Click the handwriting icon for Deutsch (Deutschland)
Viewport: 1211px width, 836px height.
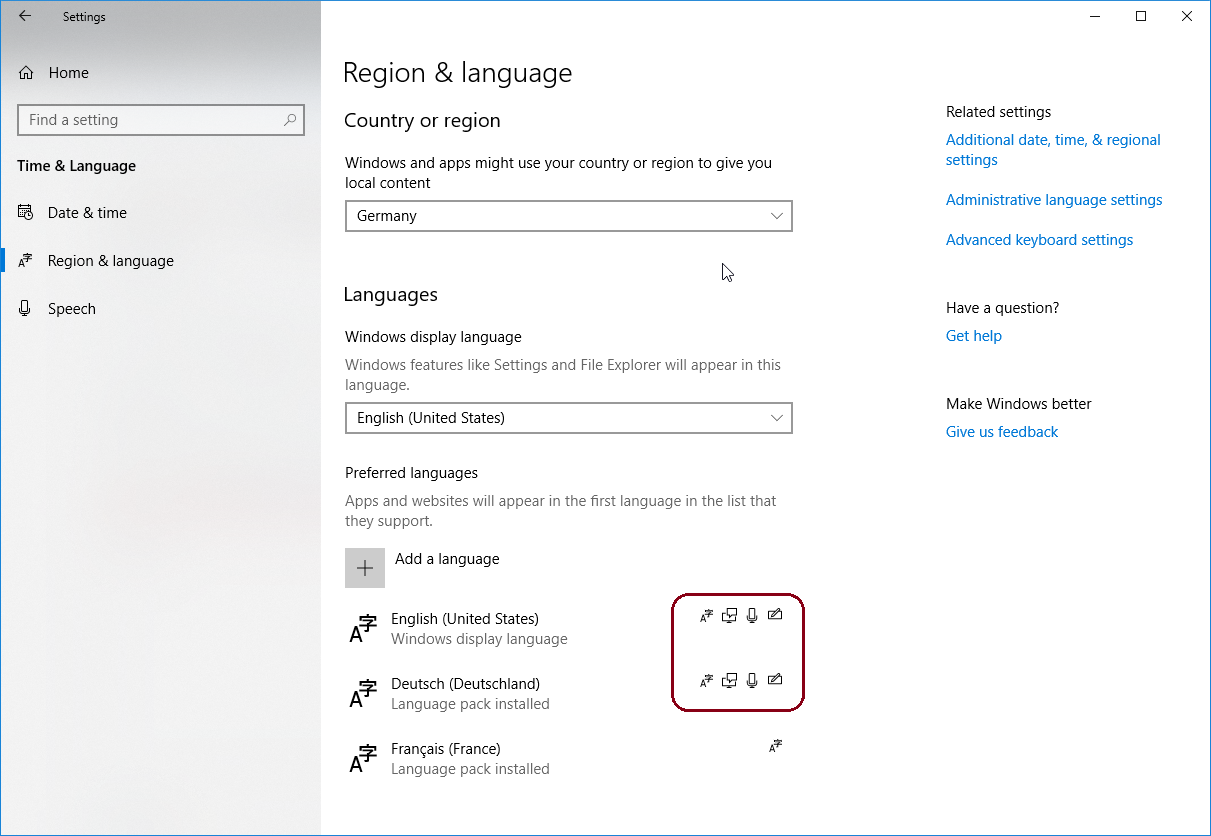coord(775,681)
